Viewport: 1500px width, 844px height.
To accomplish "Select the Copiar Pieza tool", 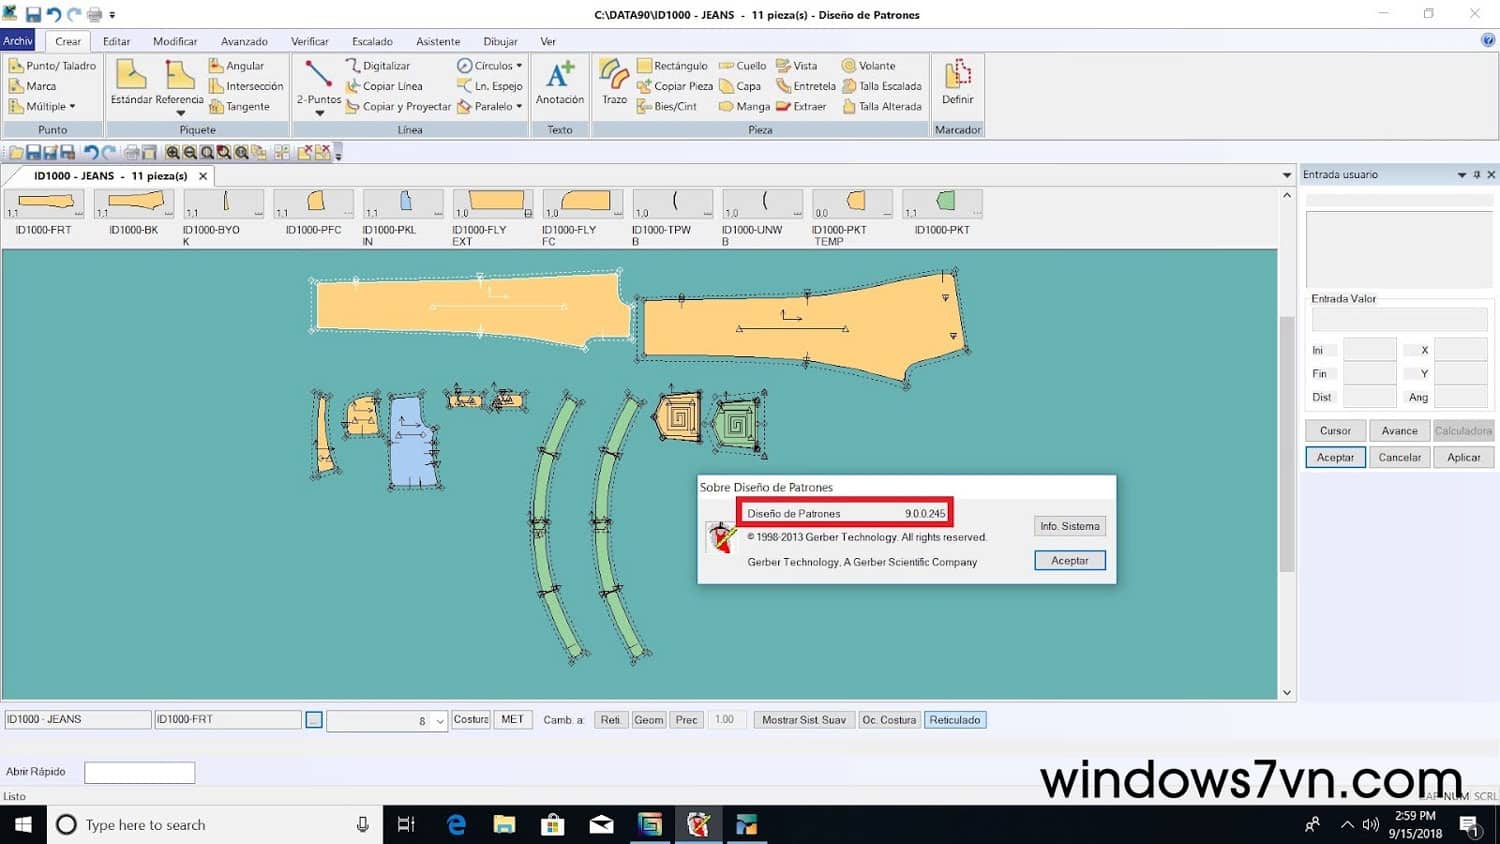I will pos(675,86).
